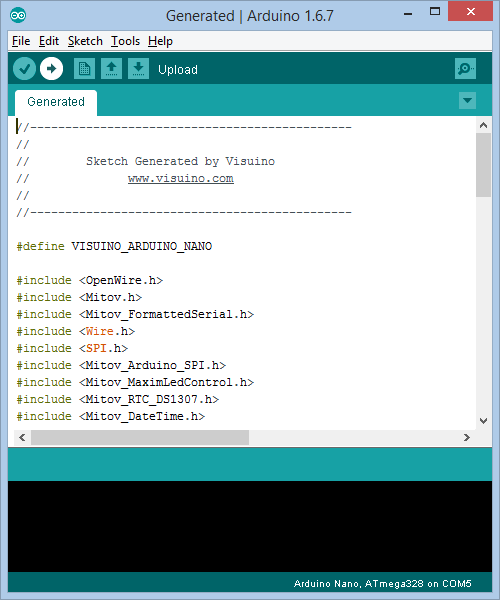
Task: Click the 'Sketch Generated by Visuino' comment
Action: click(x=180, y=161)
